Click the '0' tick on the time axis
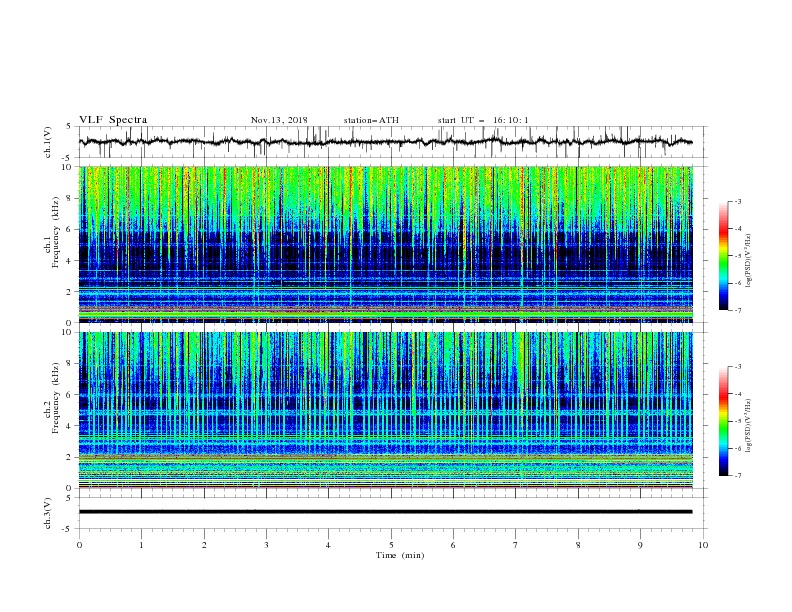This screenshot has height=612, width=792. [79, 545]
